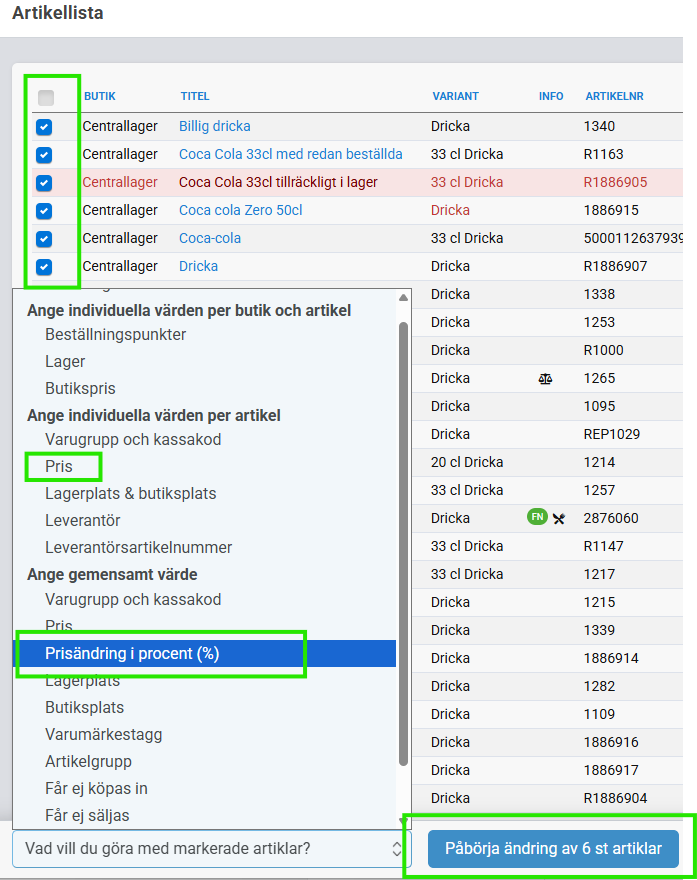Screen dimensions: 697x880
Task: Deselect the Coca-cola row checkbox
Action: tap(44, 239)
